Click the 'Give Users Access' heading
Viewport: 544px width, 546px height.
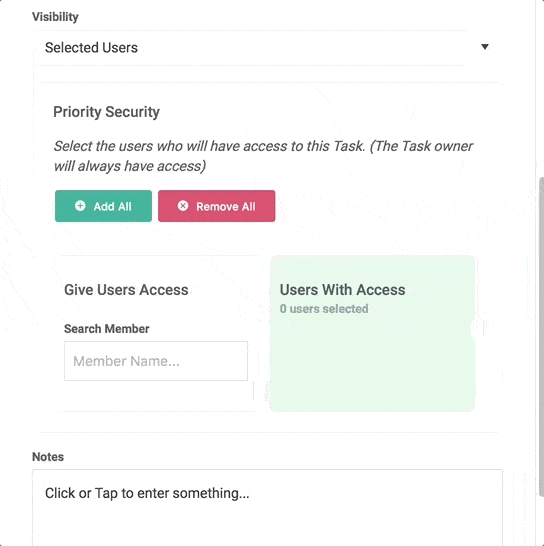coord(126,290)
